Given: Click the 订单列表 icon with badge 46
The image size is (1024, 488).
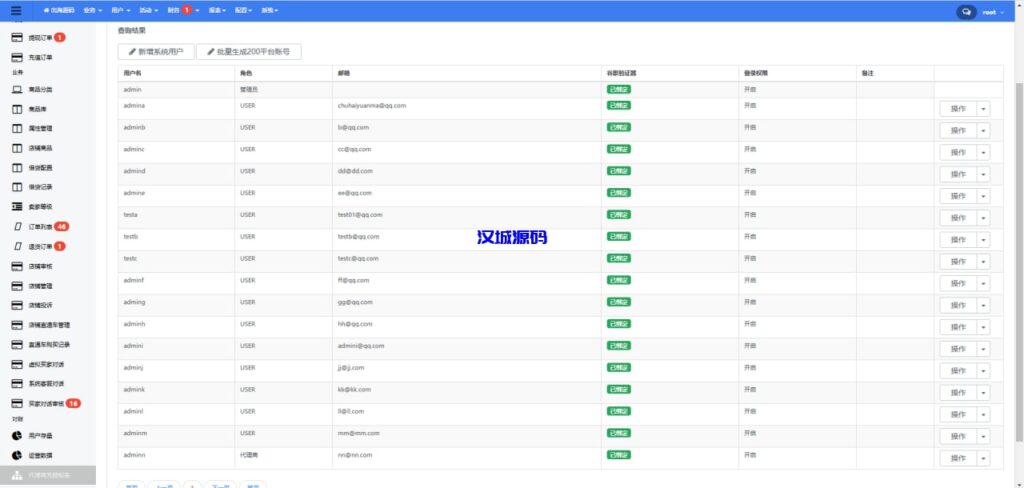Looking at the screenshot, I should click(x=19, y=227).
